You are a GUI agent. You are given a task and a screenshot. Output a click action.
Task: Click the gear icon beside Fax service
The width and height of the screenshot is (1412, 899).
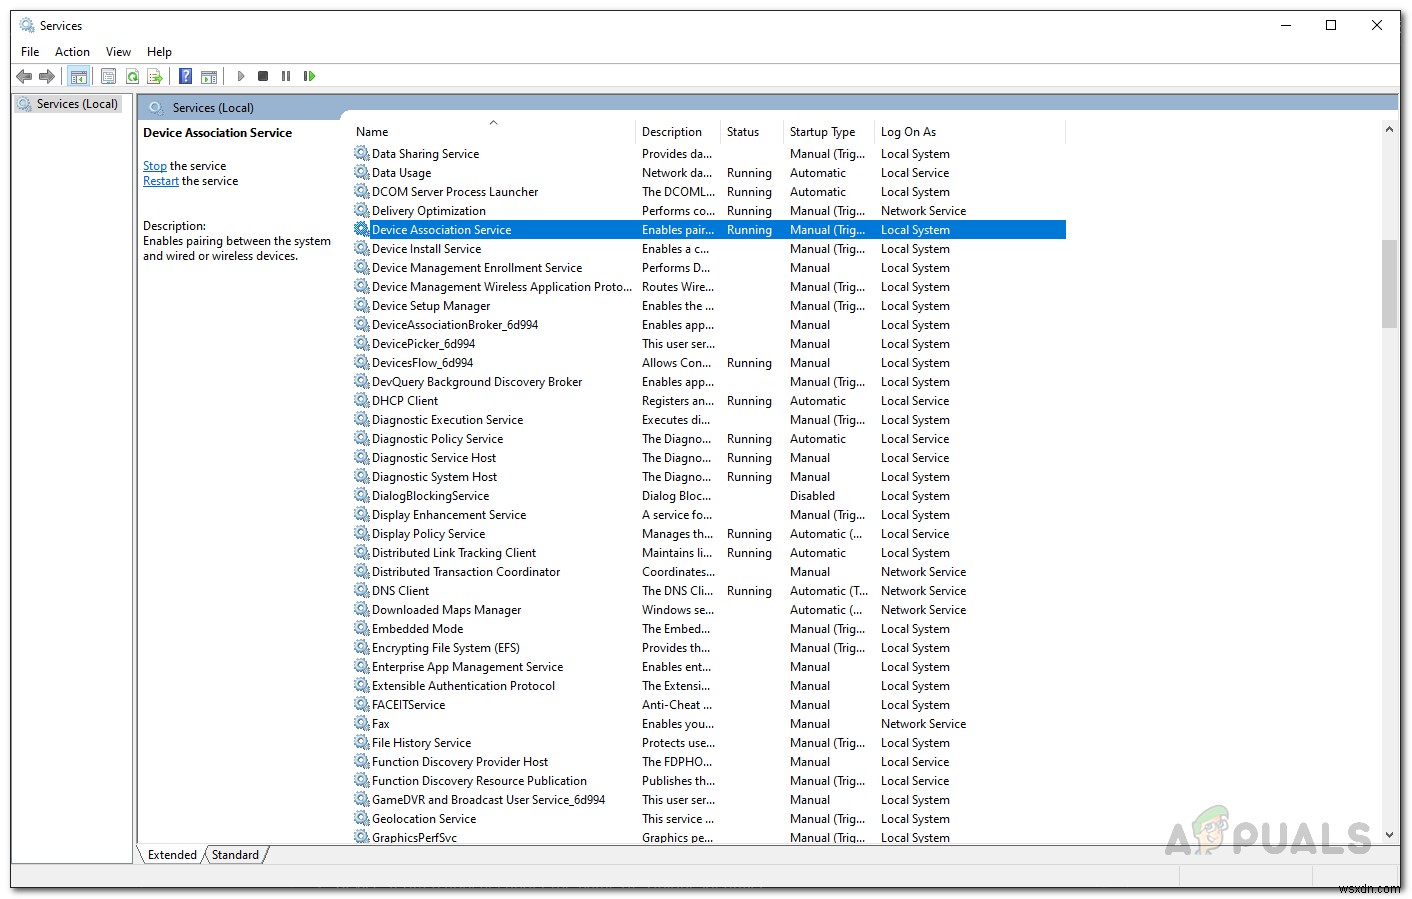361,723
